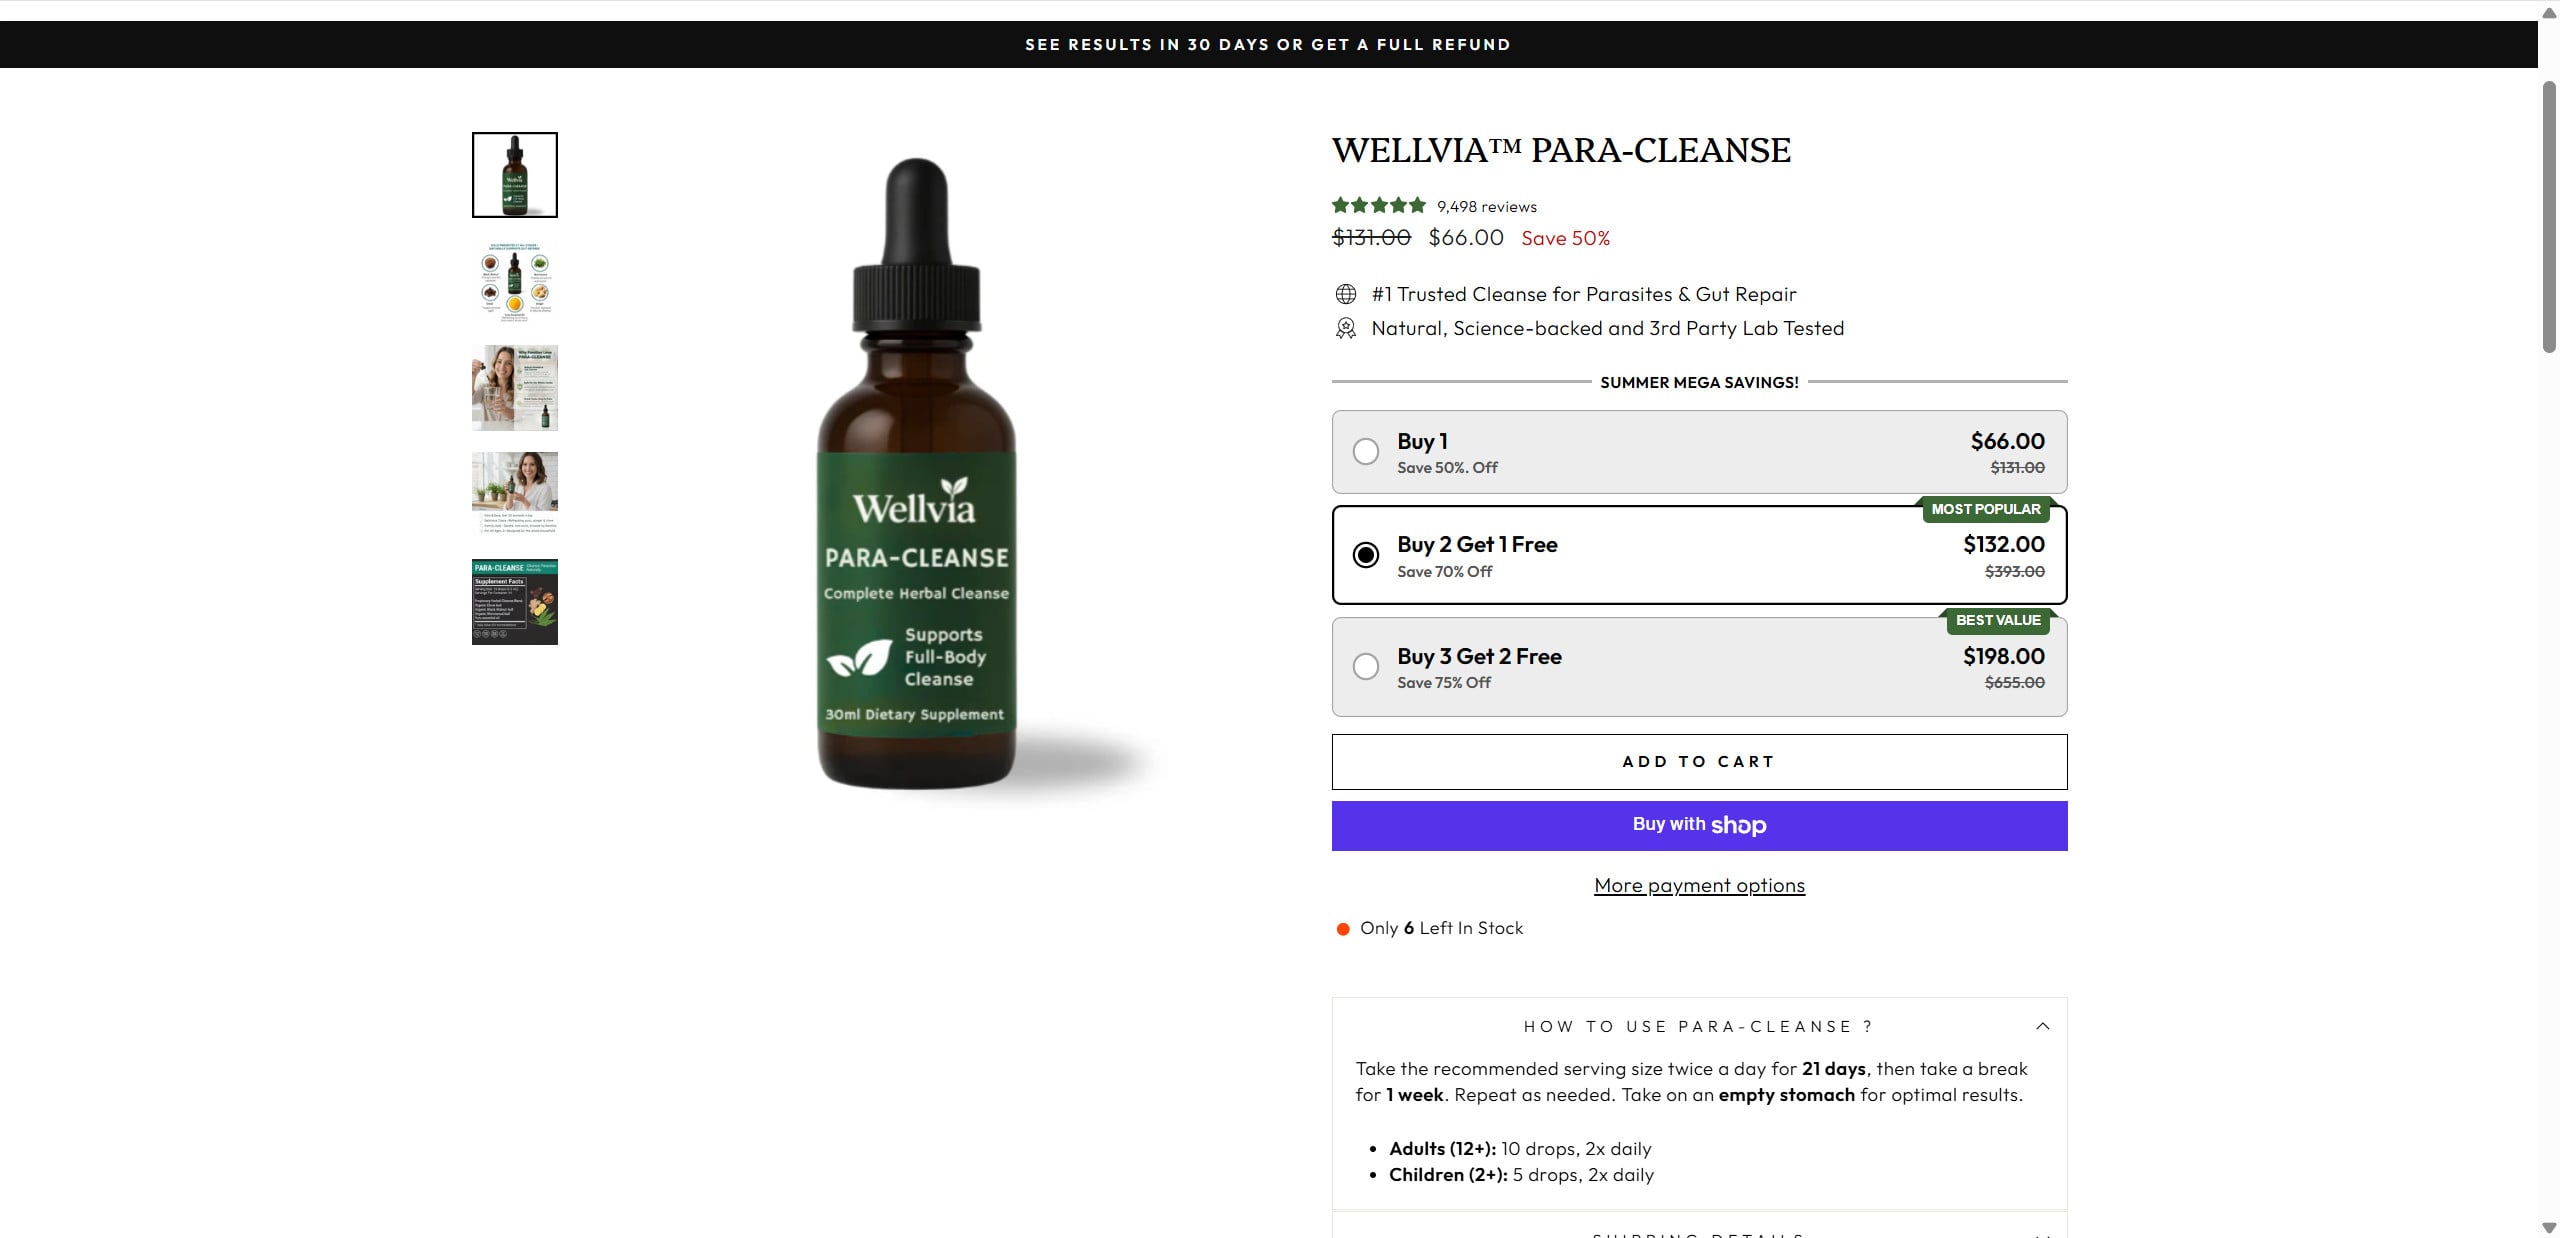The height and width of the screenshot is (1238, 2560).
Task: Click the award ribbon icon beside Lab Tested
Action: tap(1346, 328)
